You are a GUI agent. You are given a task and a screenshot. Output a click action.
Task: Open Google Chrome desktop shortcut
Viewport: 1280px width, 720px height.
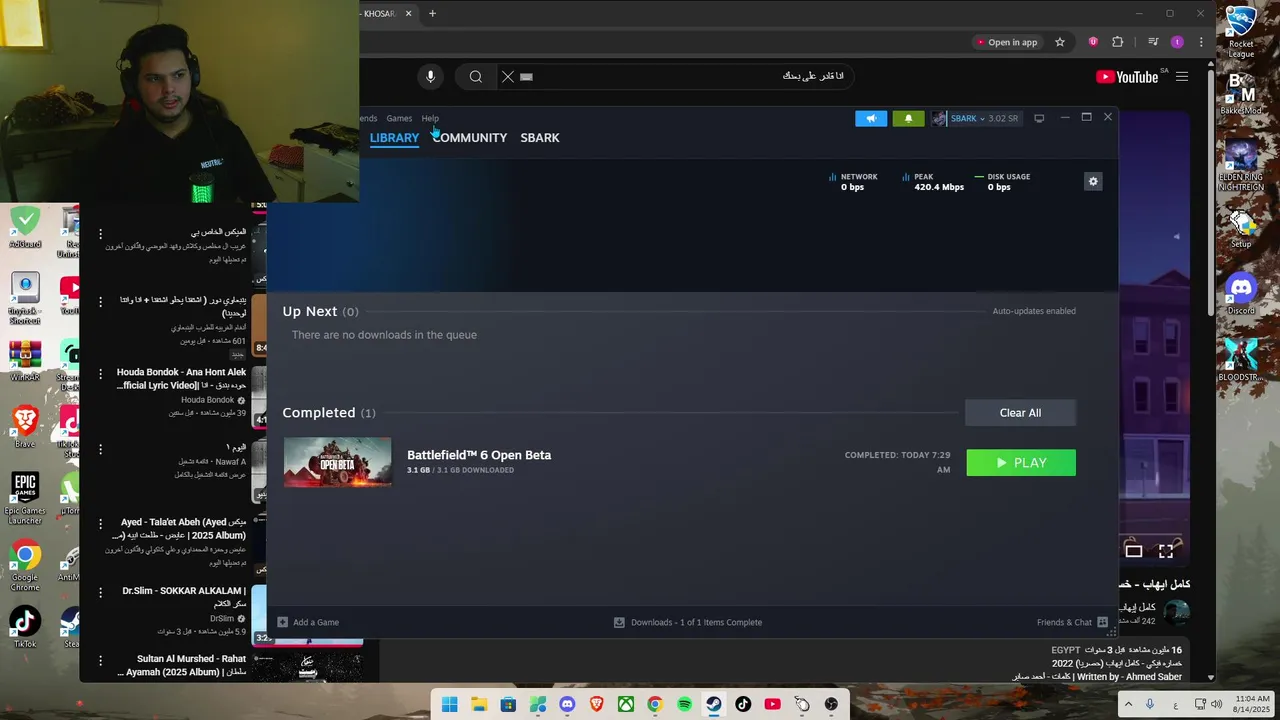click(25, 566)
